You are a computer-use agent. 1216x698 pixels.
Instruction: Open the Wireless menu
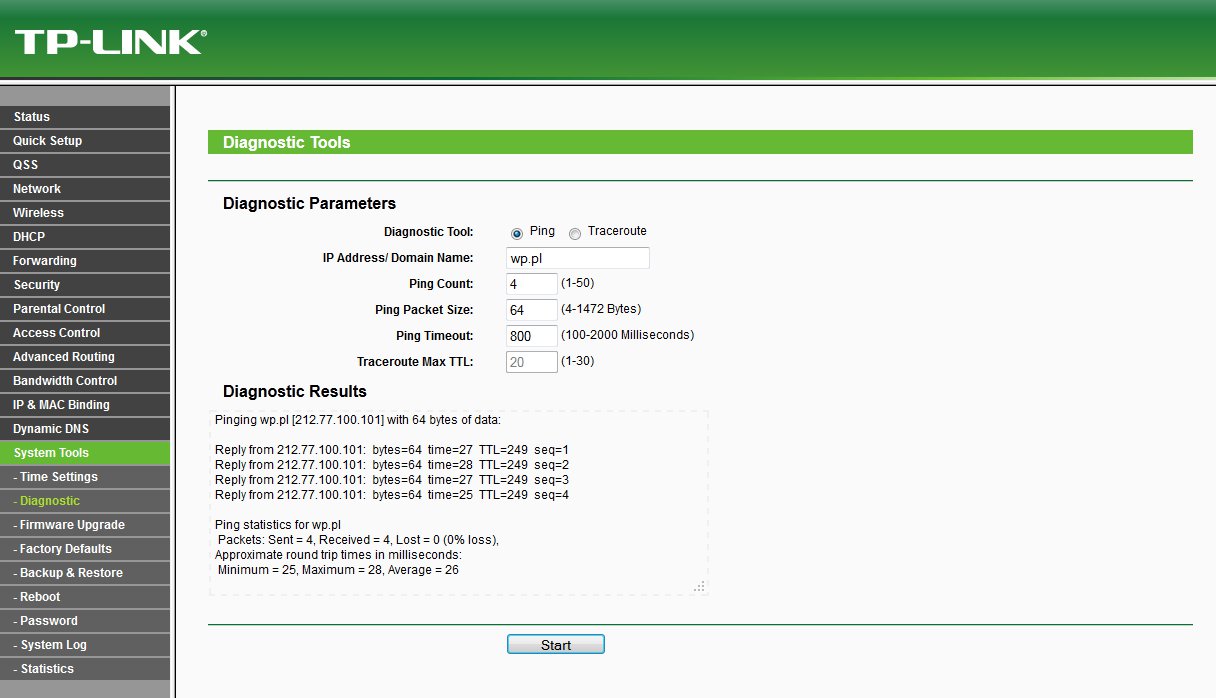[x=85, y=213]
